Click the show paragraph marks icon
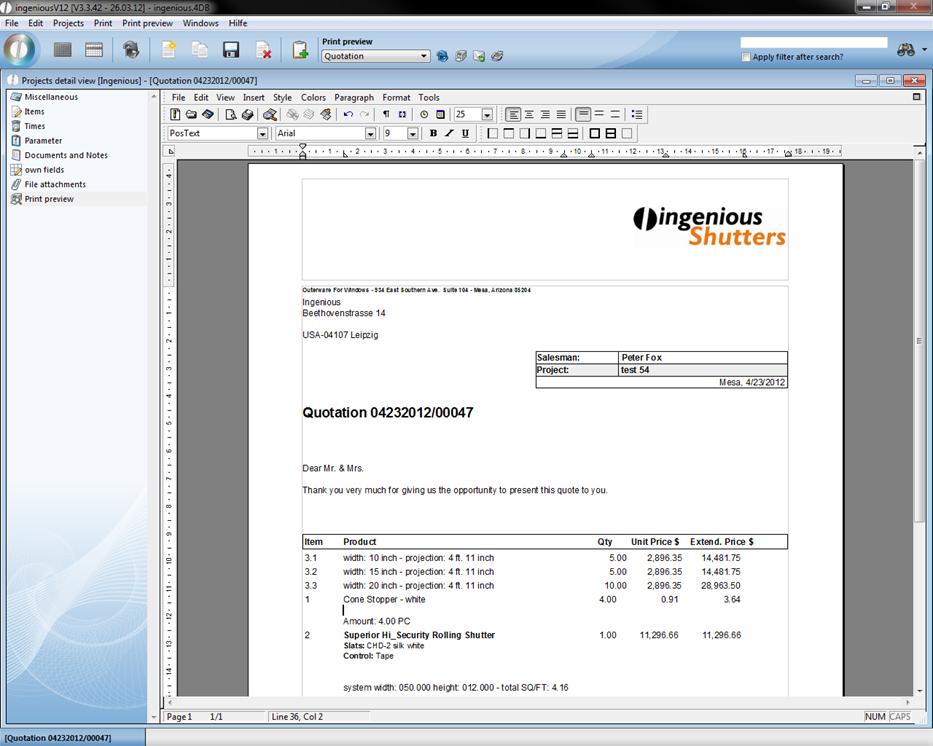Image resolution: width=933 pixels, height=746 pixels. pos(386,115)
